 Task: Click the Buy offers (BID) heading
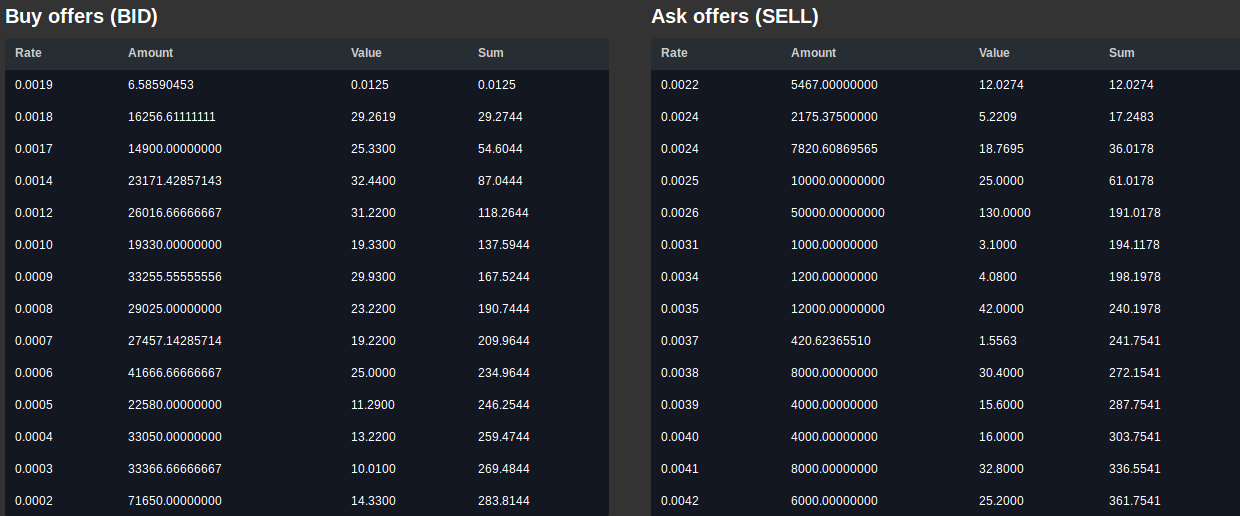pos(81,16)
